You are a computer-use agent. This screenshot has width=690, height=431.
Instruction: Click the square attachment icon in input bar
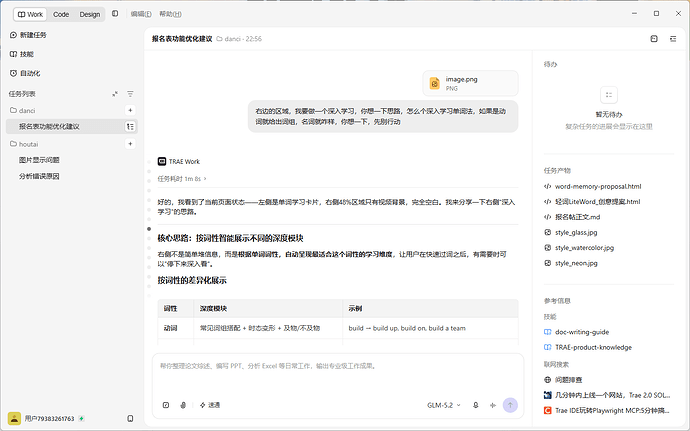tap(166, 405)
